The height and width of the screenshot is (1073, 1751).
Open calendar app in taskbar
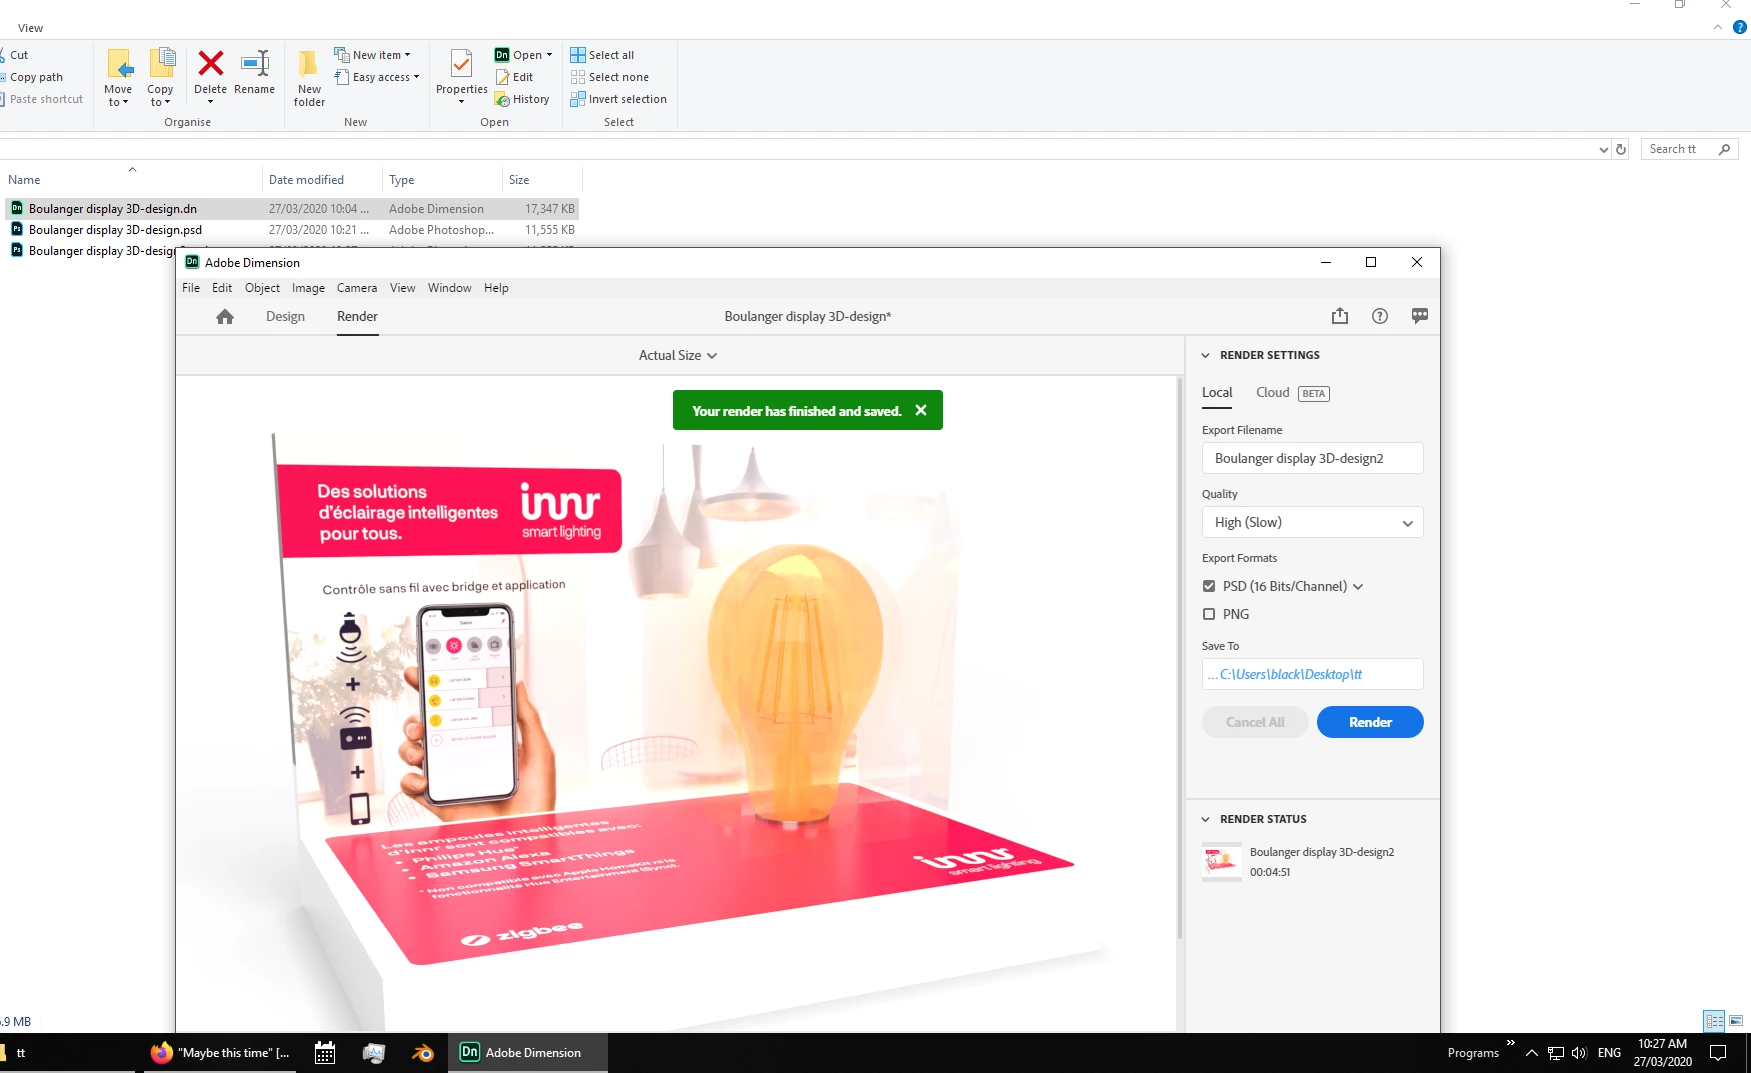click(325, 1053)
